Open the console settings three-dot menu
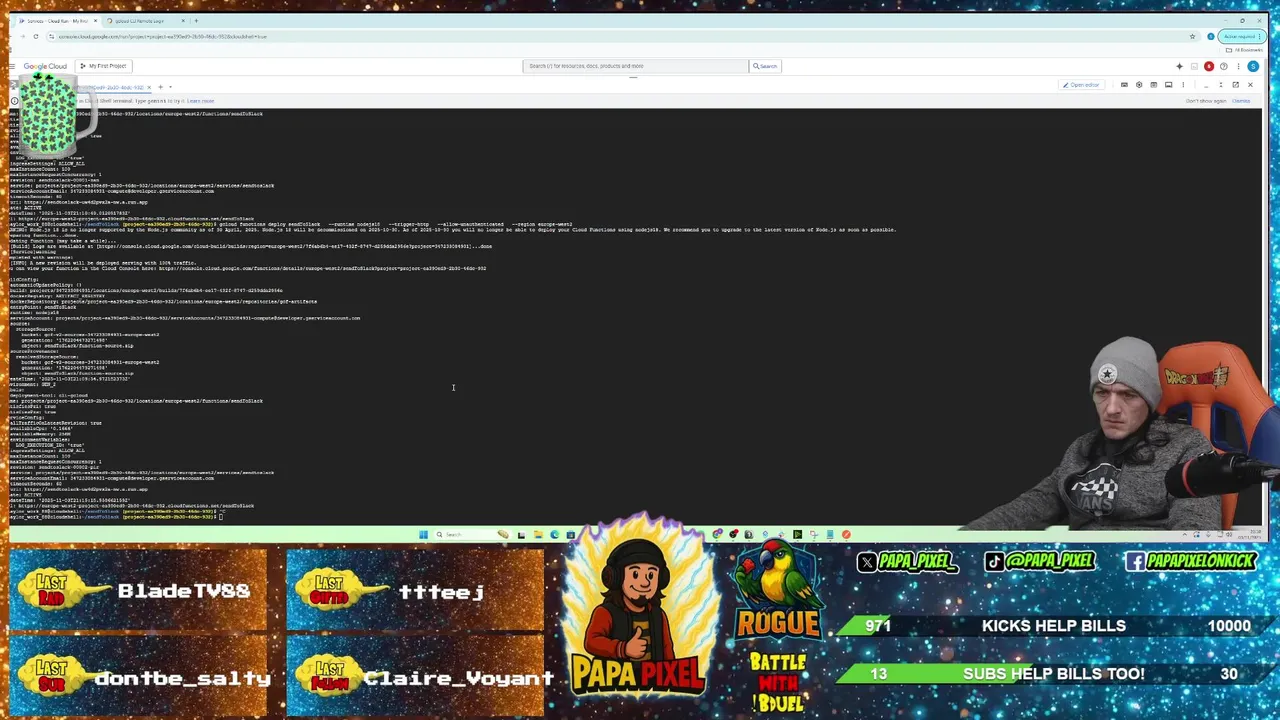The image size is (1280, 720). tap(1238, 66)
